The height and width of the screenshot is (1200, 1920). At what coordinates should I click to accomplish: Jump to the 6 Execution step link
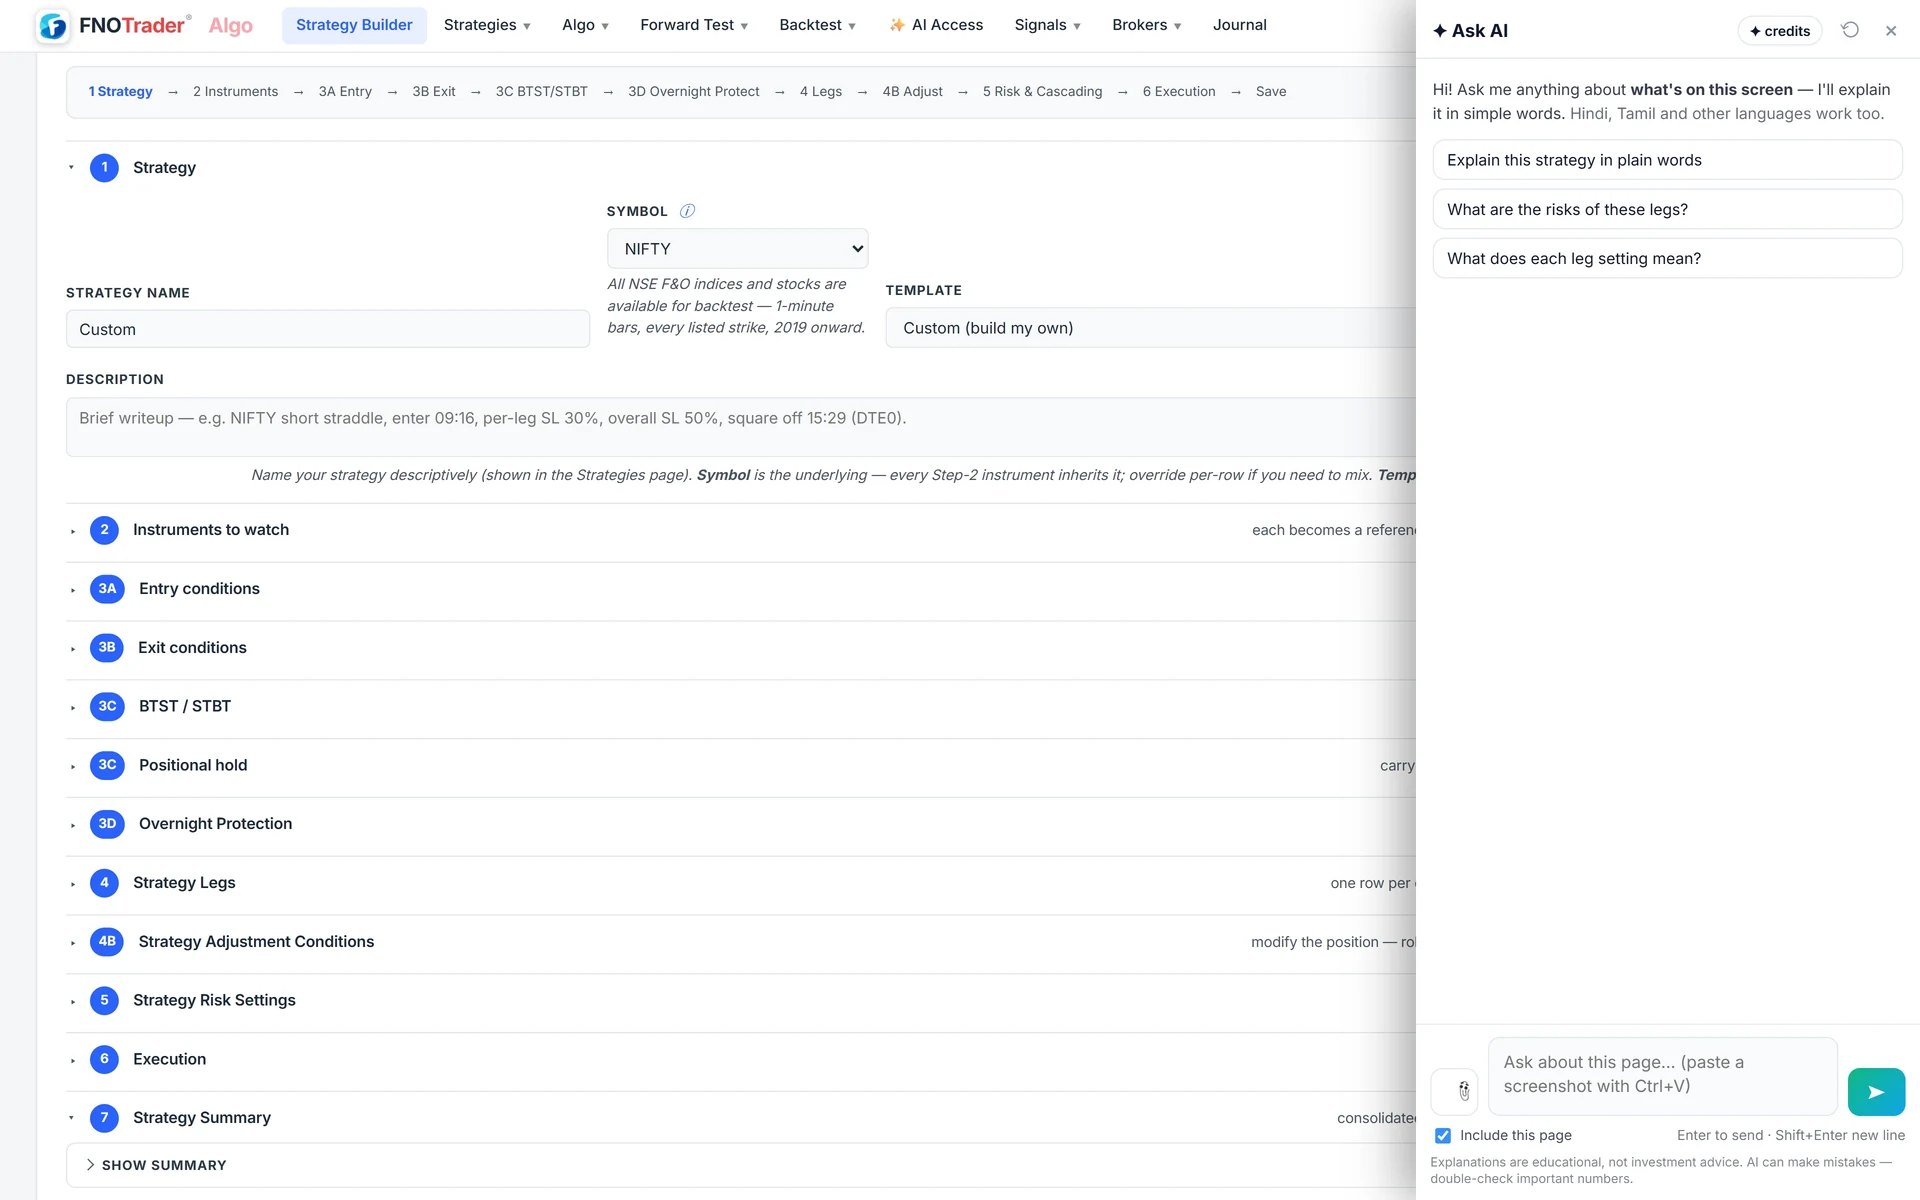pyautogui.click(x=1179, y=91)
